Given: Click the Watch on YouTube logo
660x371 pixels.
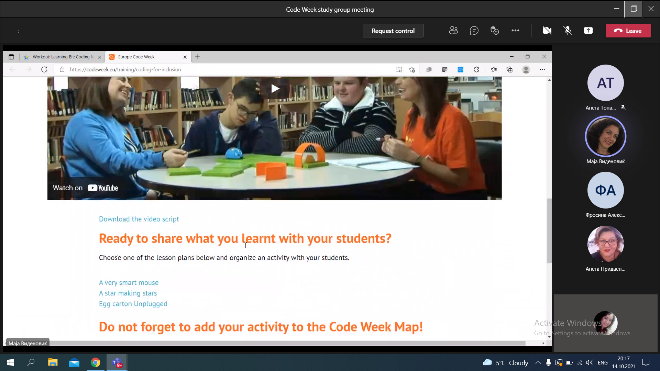Looking at the screenshot, I should (x=103, y=188).
